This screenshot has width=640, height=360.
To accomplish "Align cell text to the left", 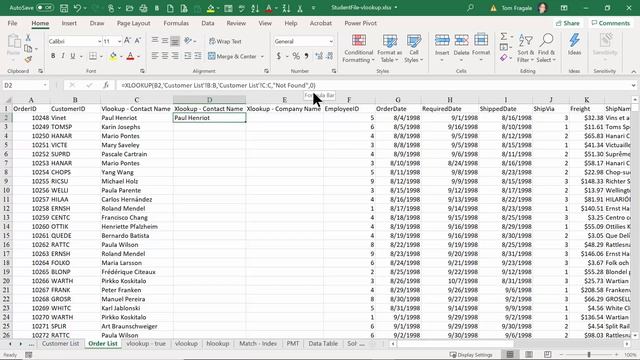I will 155,56.
